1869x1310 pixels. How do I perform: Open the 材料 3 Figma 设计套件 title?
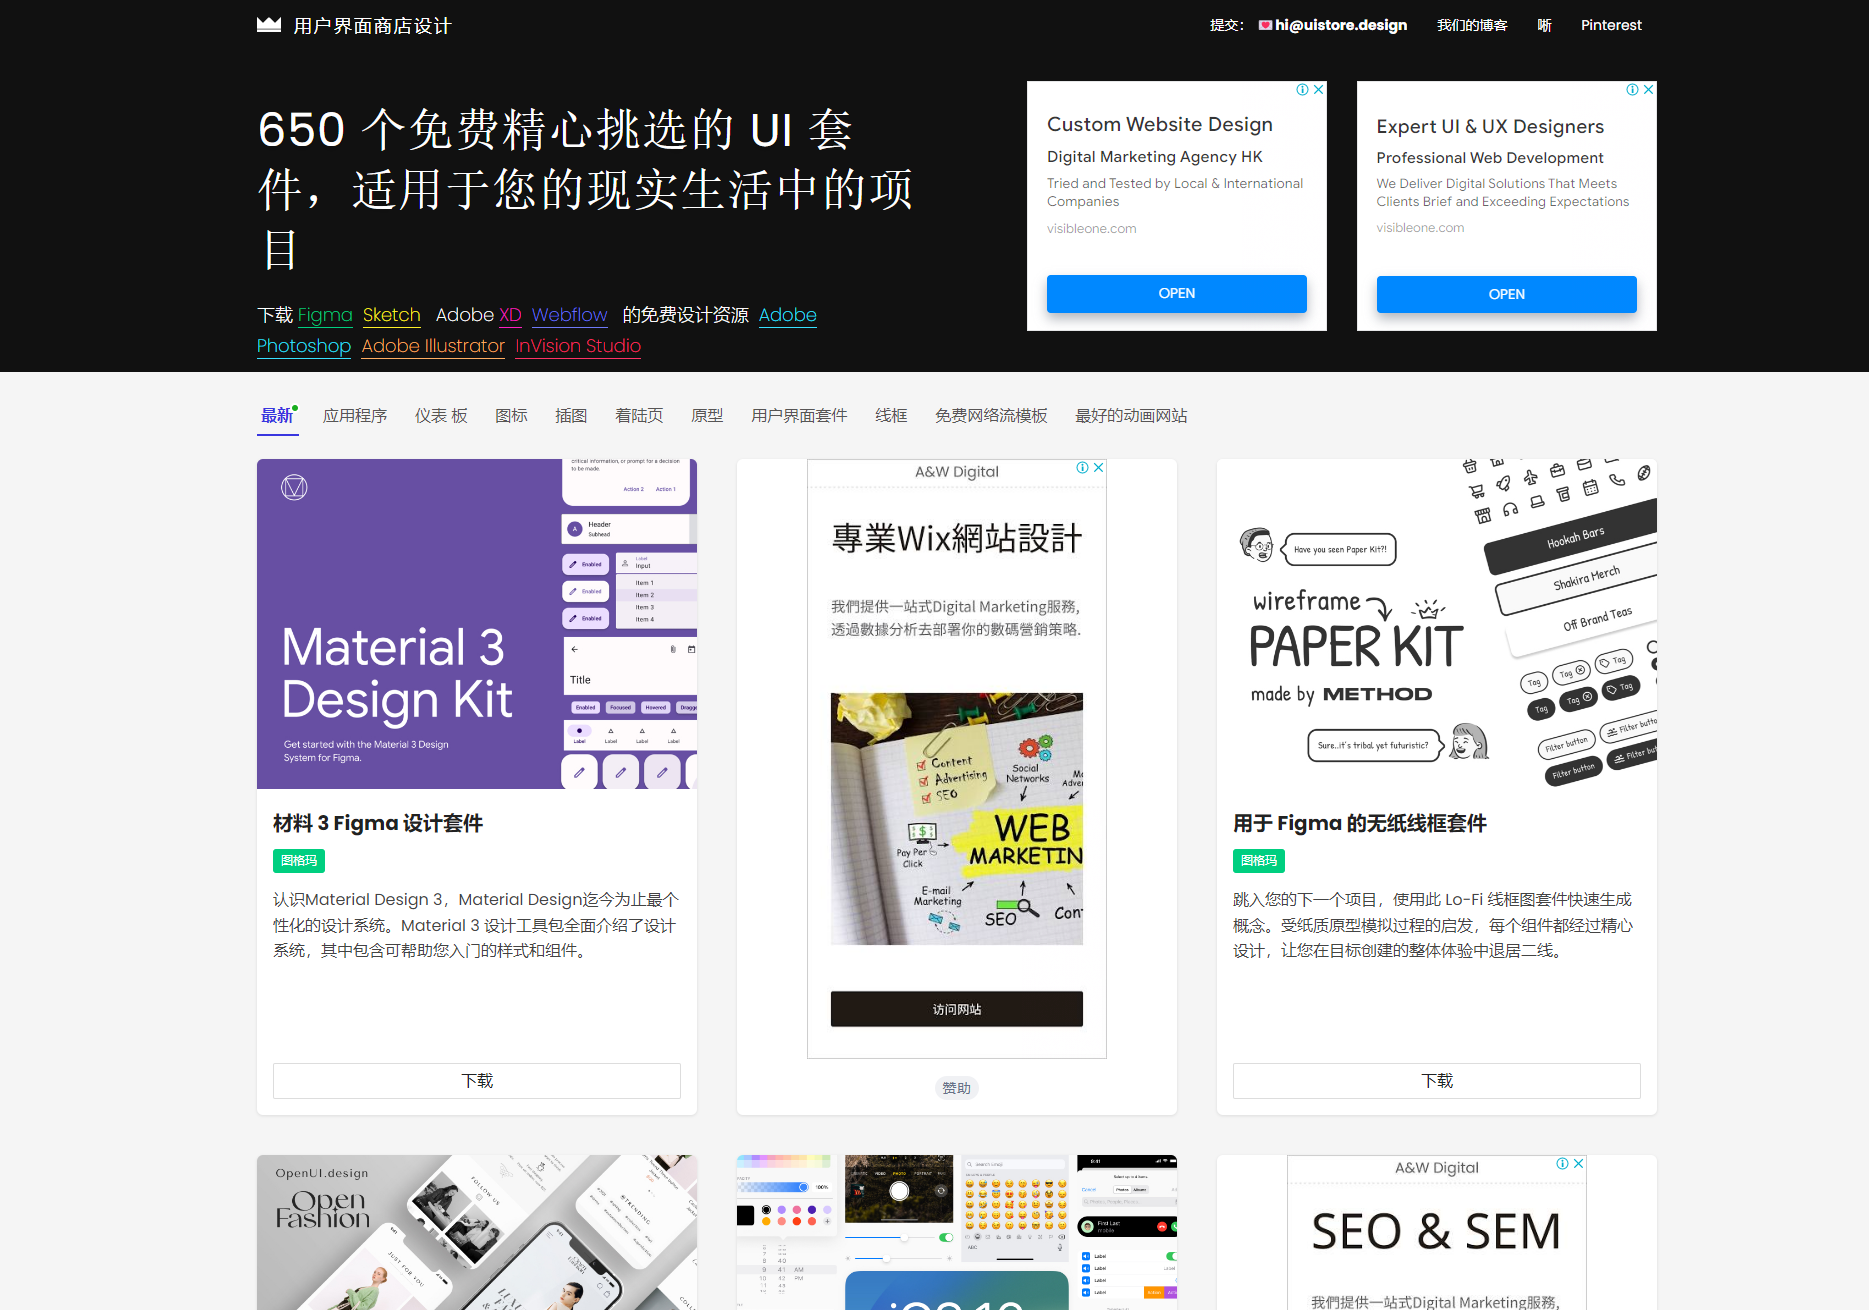(378, 823)
